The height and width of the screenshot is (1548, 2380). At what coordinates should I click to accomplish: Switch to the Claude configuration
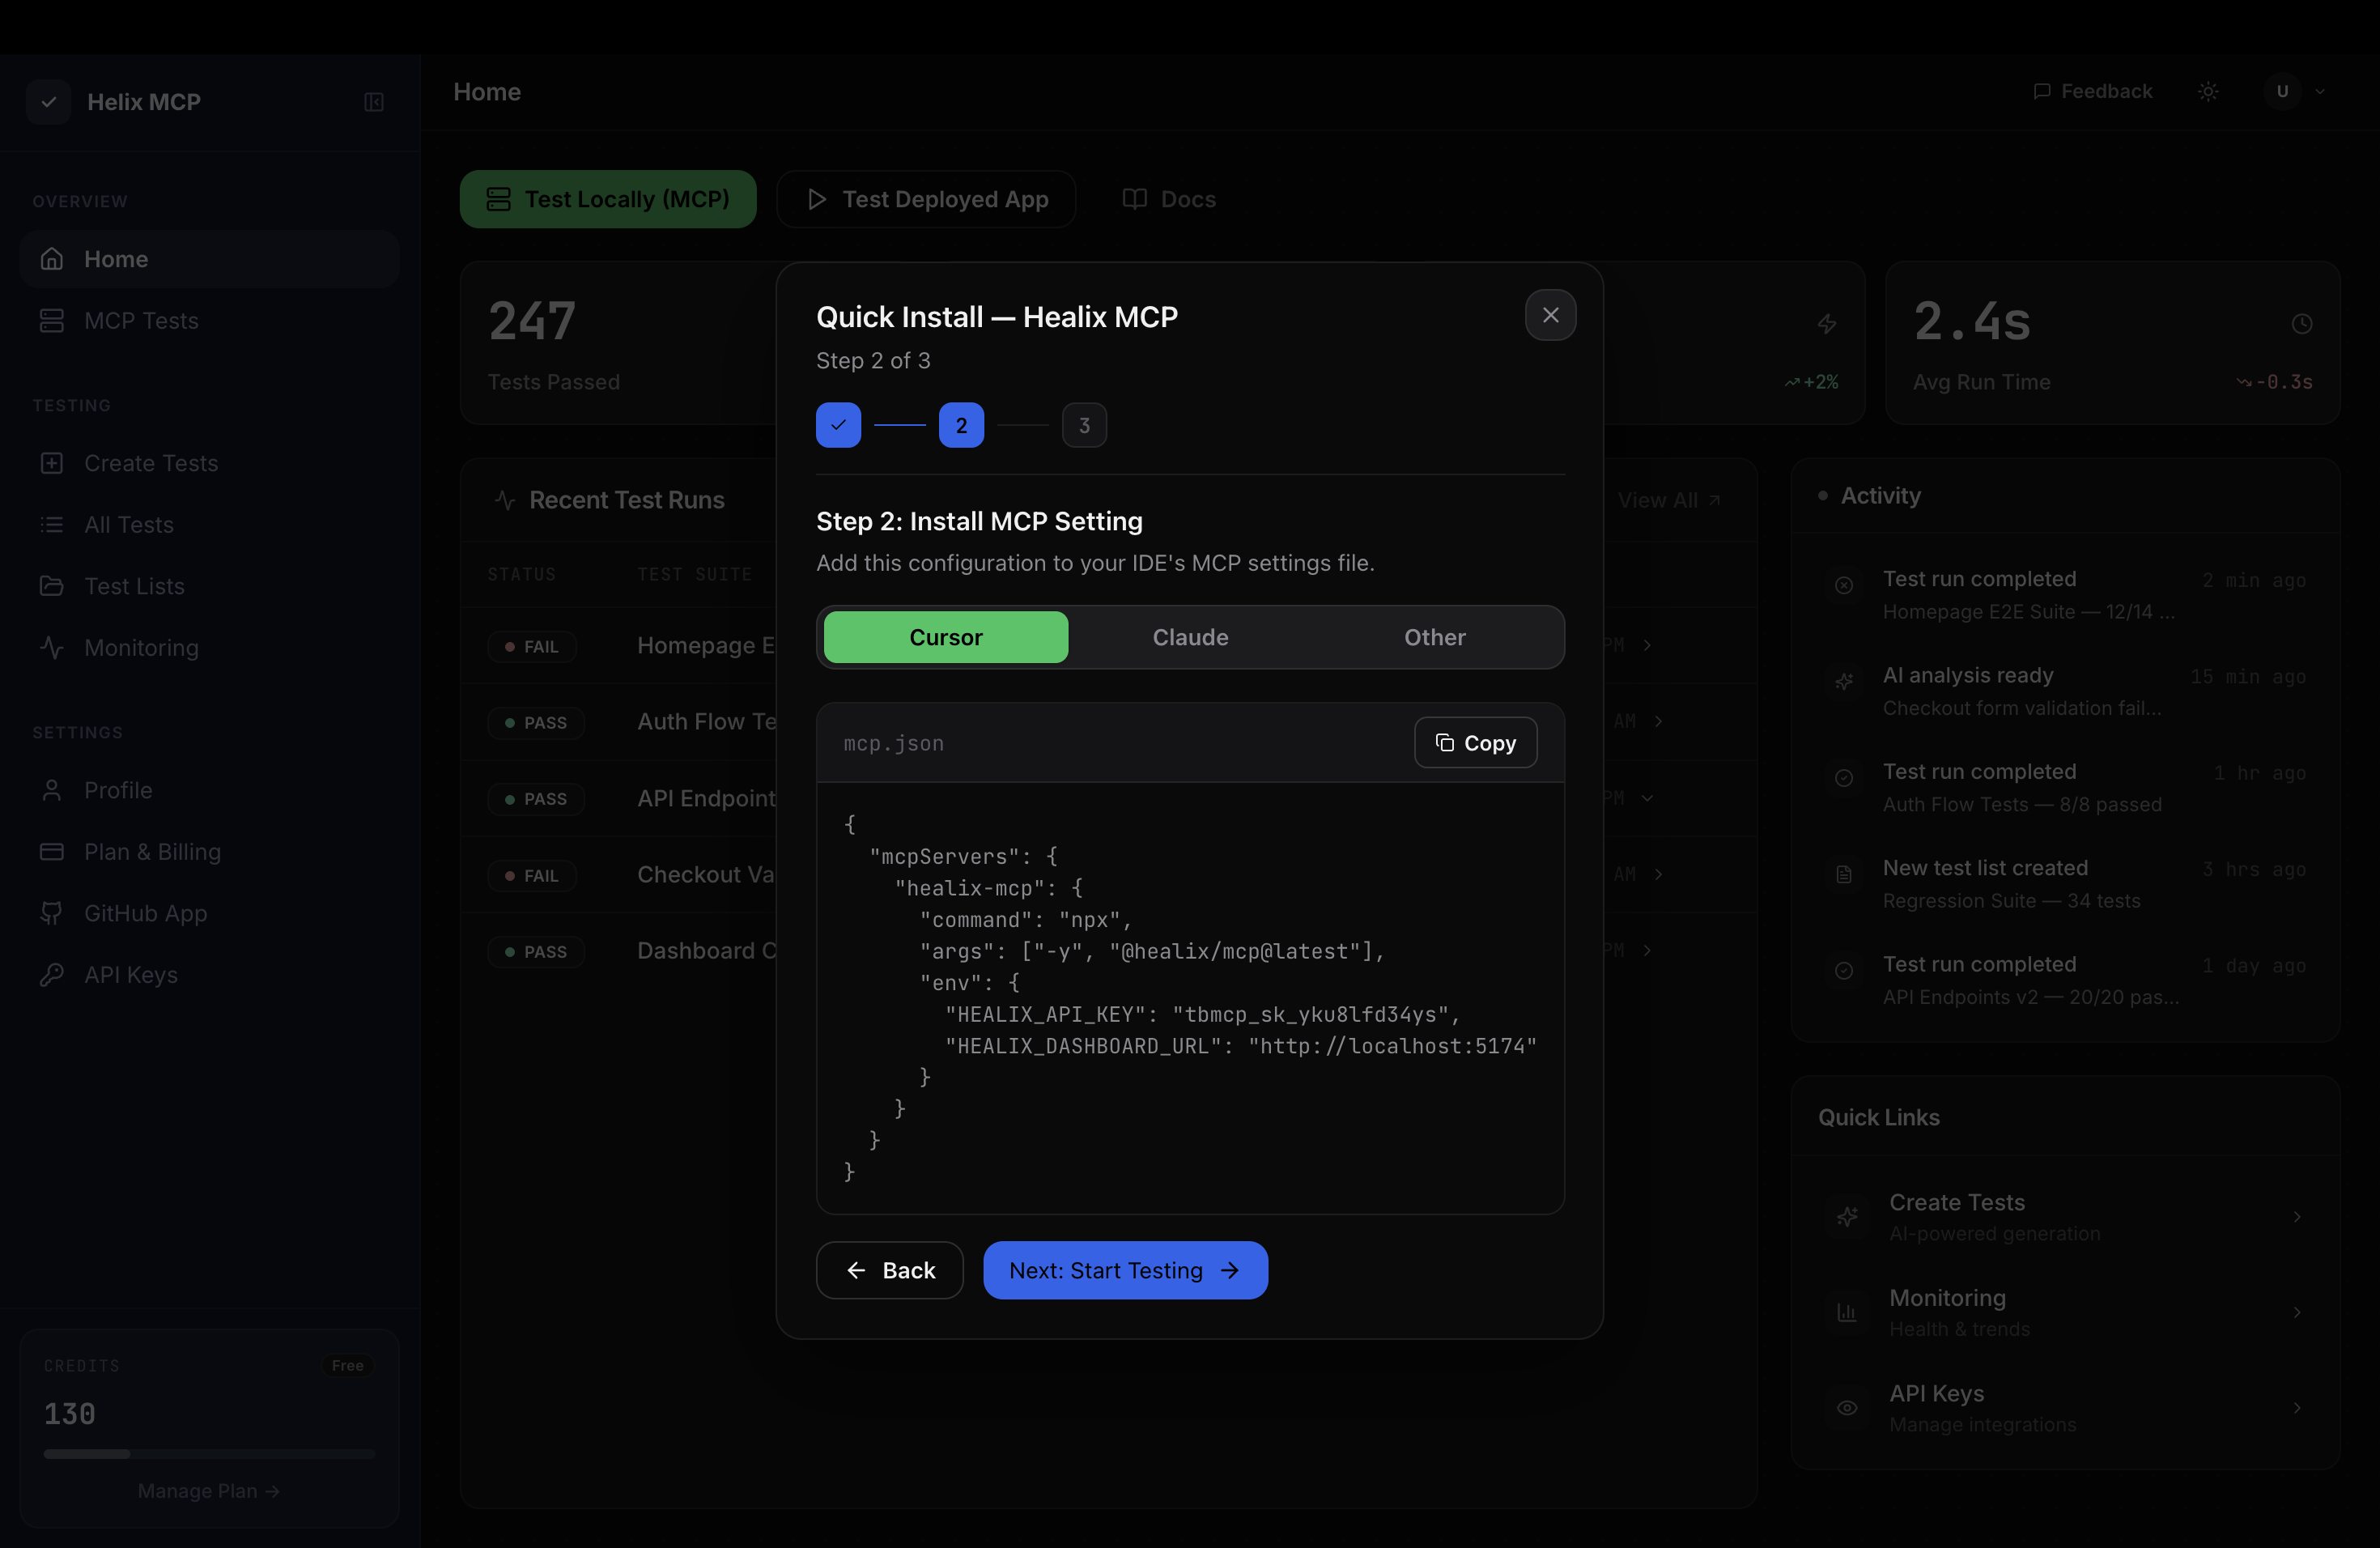pos(1190,637)
